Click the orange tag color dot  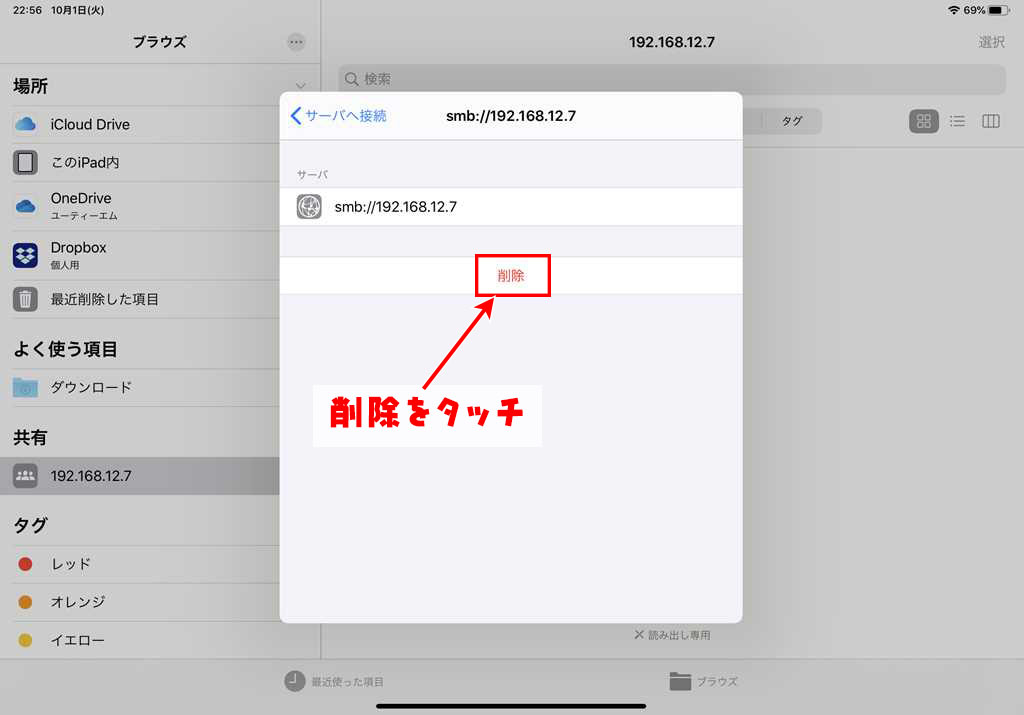click(25, 602)
